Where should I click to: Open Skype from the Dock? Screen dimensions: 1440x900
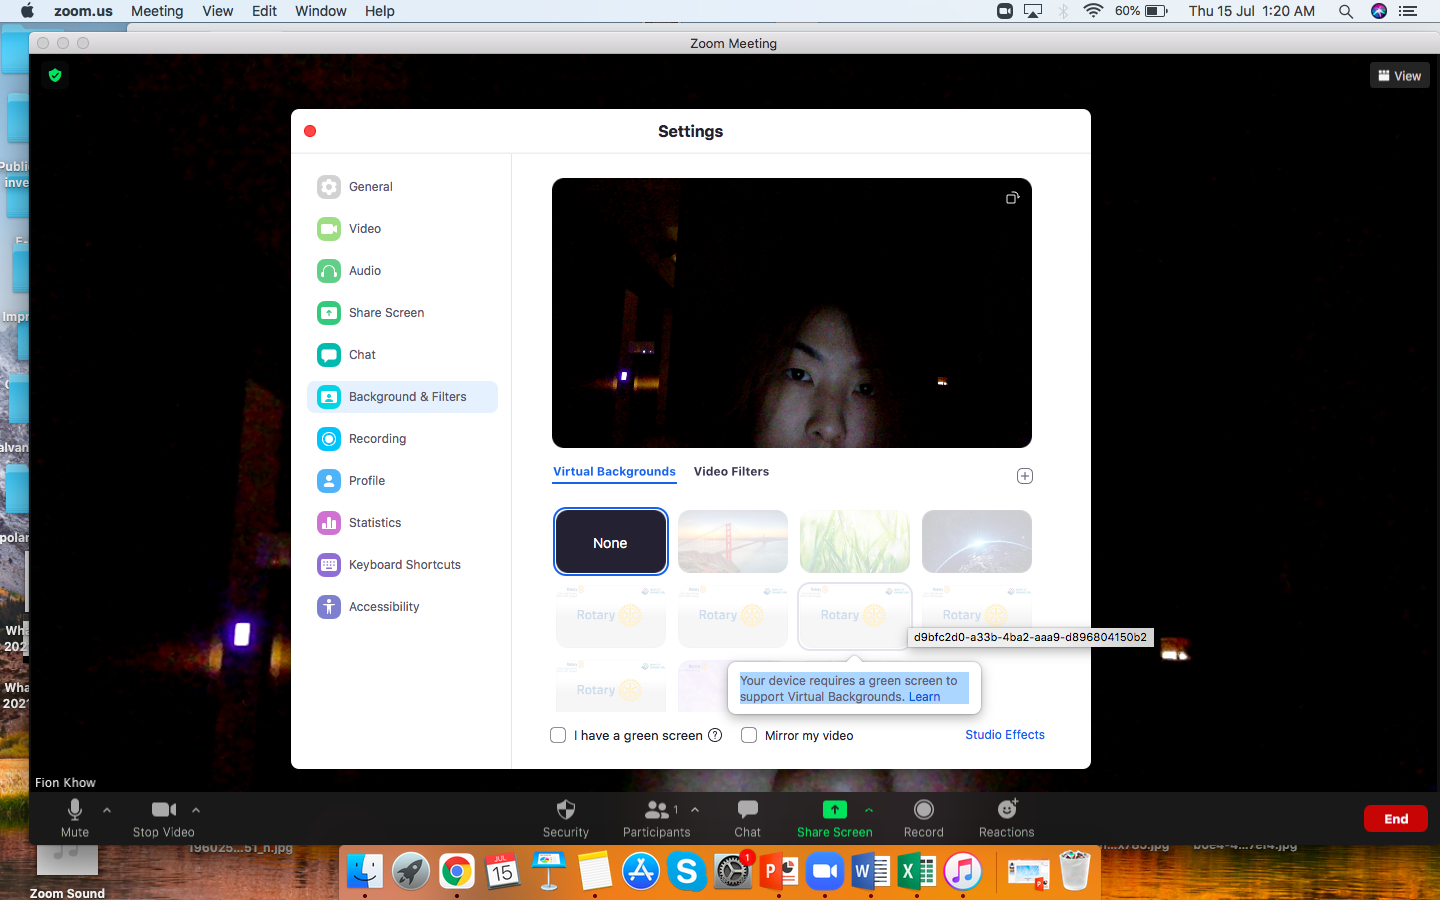pos(687,871)
